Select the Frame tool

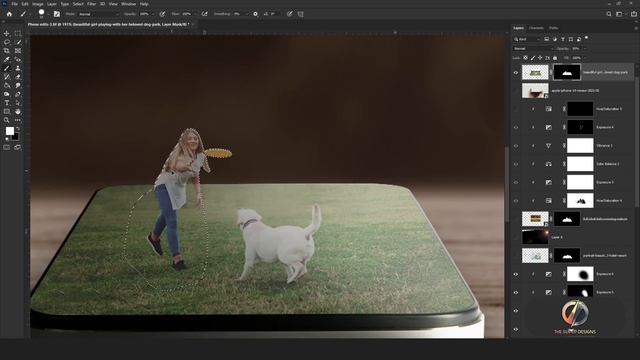pos(18,51)
